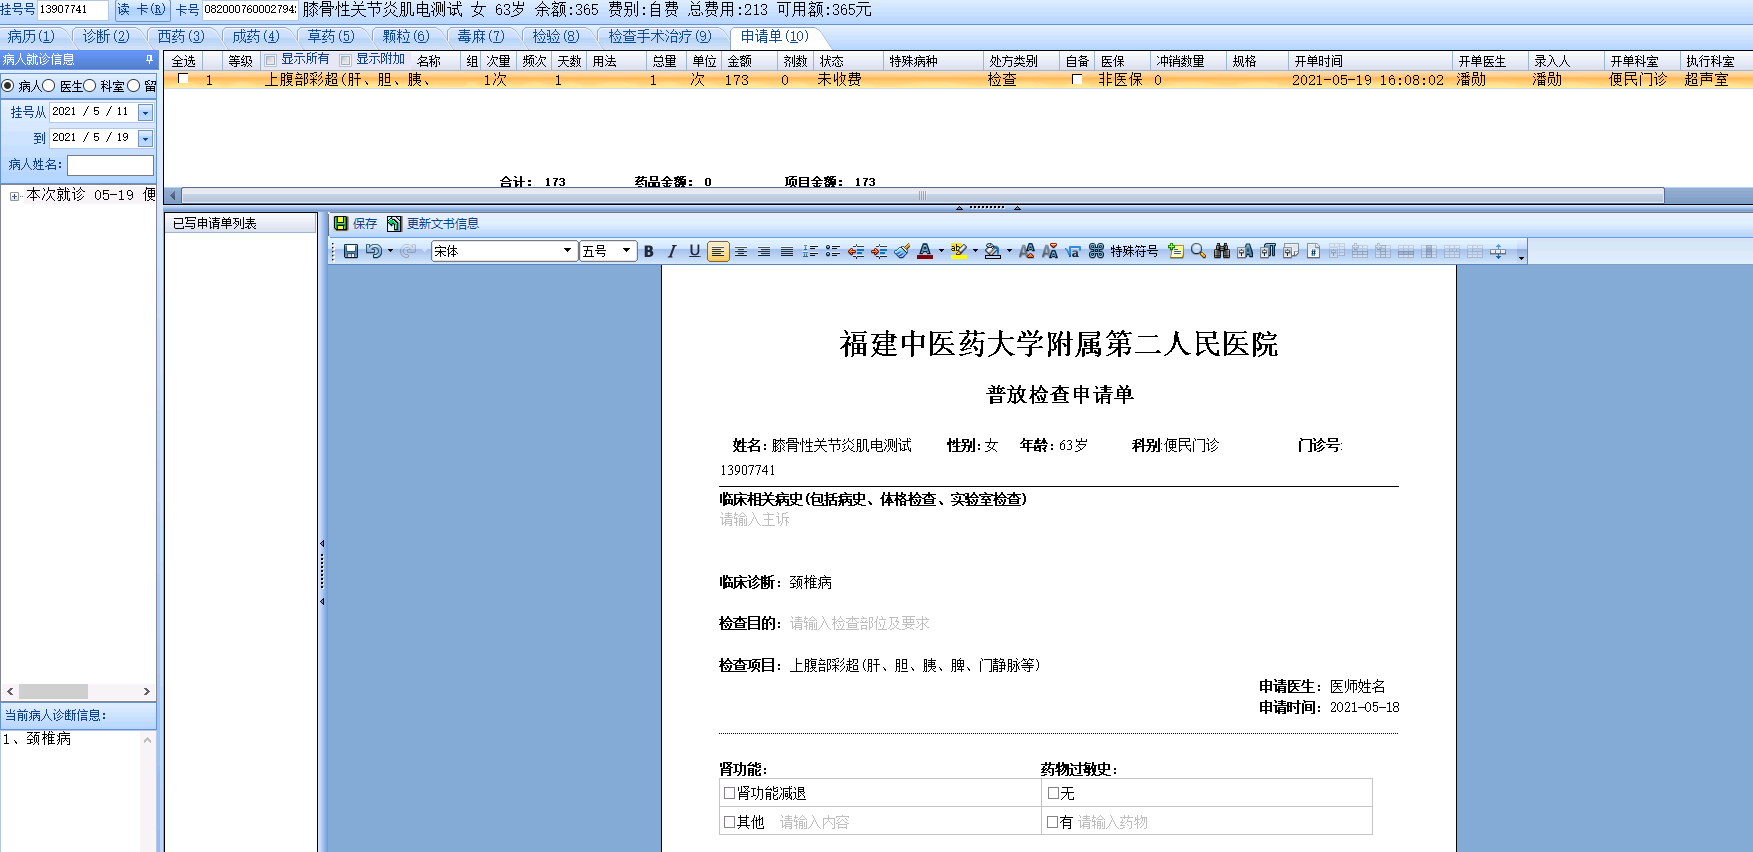Image resolution: width=1753 pixels, height=852 pixels.
Task: Insert a page number field
Action: tap(1314, 251)
